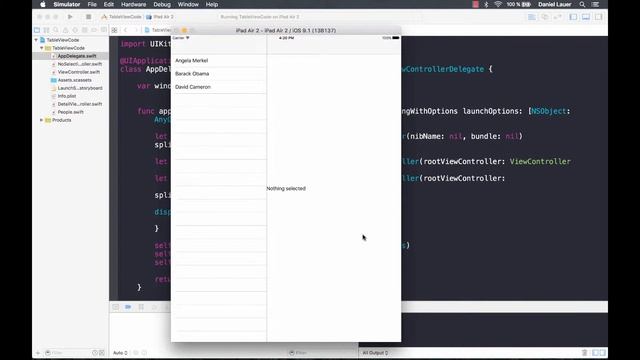This screenshot has width=640, height=360.
Task: Toggle breakpoints in the debug bar
Action: [128, 307]
